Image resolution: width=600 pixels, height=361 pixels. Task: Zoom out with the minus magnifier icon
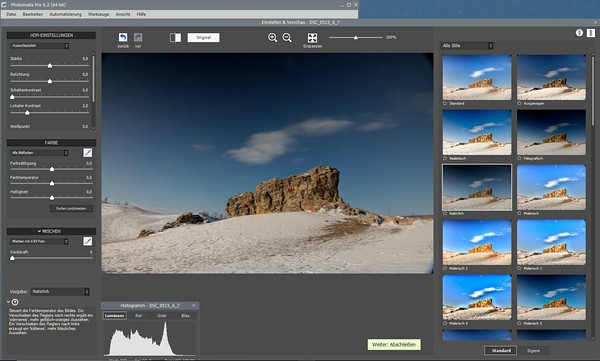[287, 38]
